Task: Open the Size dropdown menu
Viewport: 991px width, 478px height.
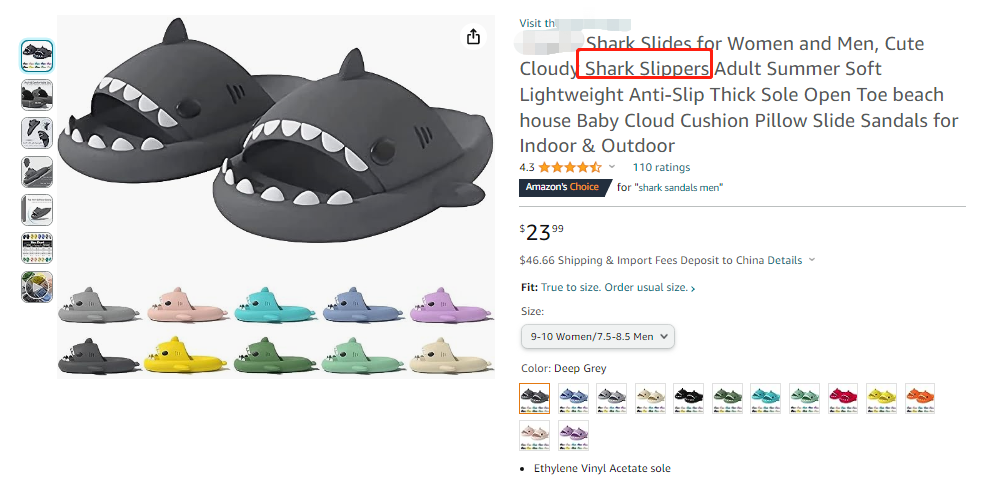Action: click(598, 337)
